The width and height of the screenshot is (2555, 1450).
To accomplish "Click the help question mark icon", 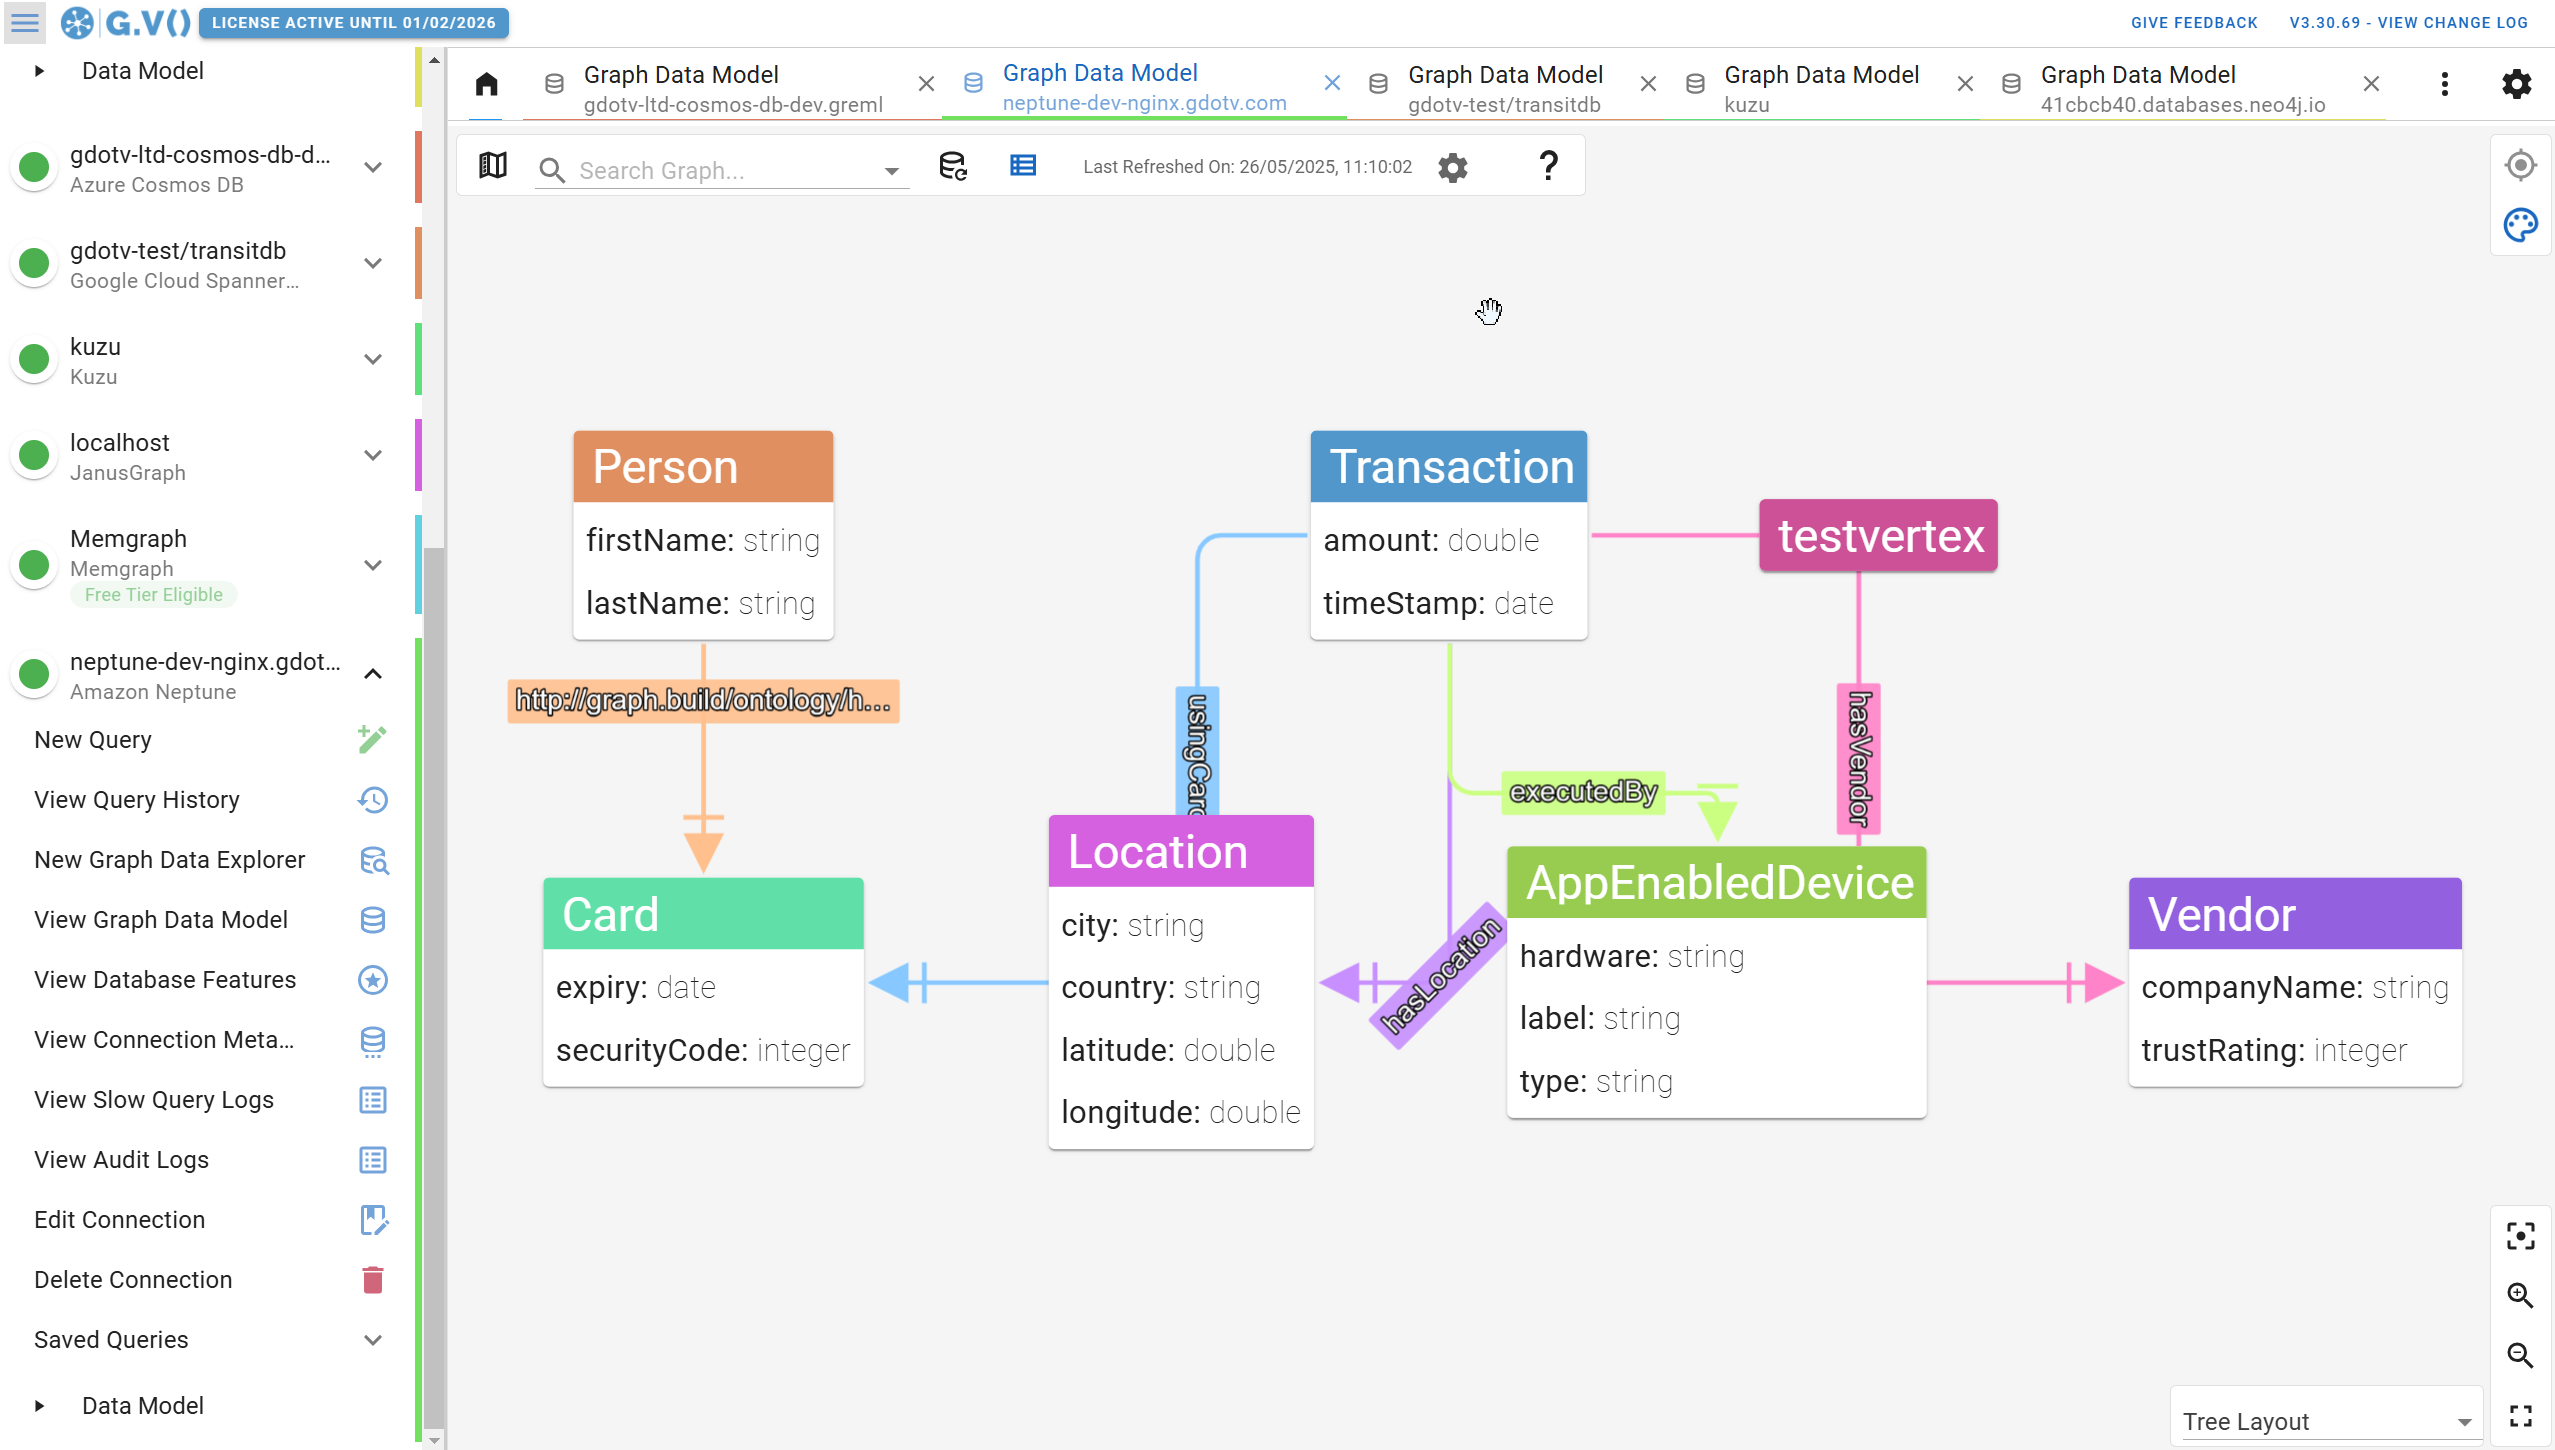I will (x=1548, y=166).
